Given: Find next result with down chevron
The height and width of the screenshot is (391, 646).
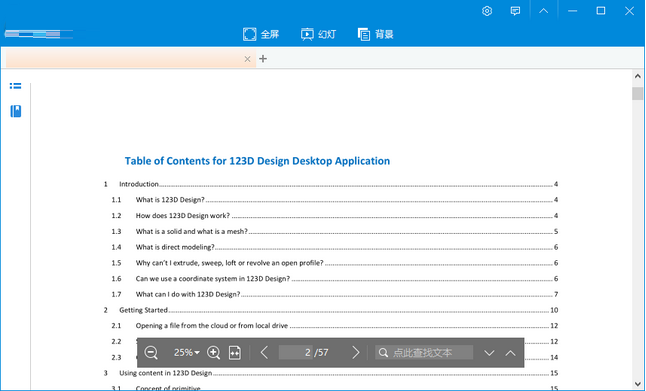Looking at the screenshot, I should click(489, 353).
